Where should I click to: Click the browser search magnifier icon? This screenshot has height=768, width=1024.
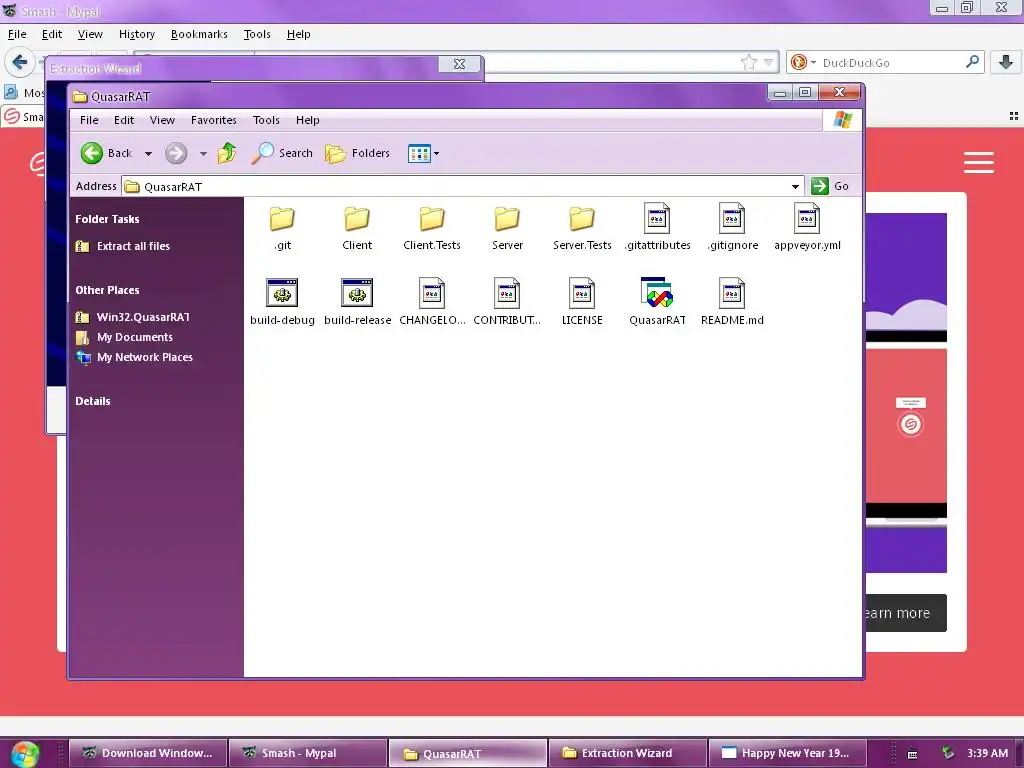point(972,62)
